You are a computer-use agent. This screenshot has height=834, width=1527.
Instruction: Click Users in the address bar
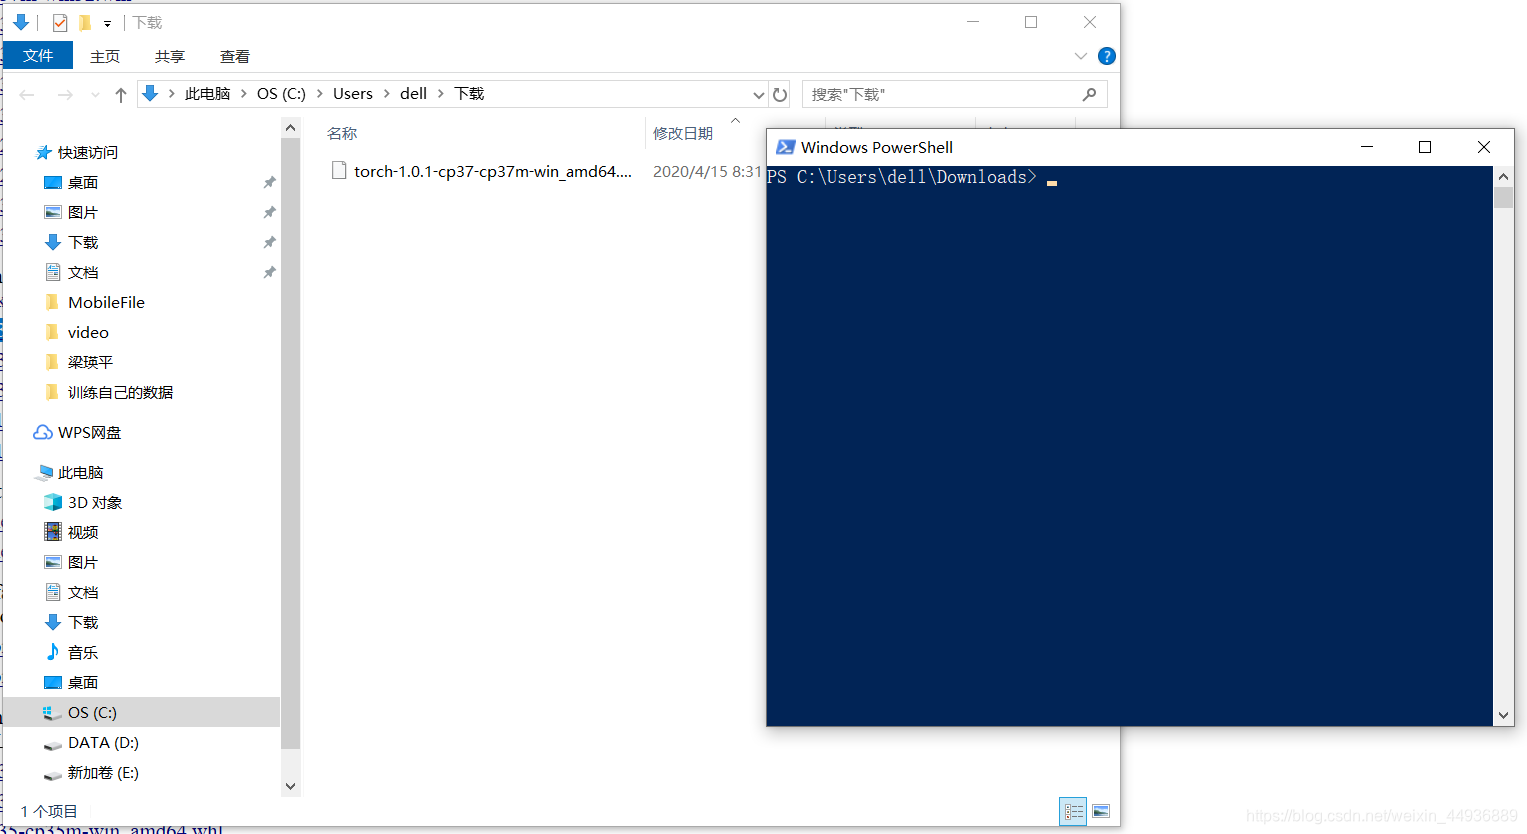coord(352,93)
